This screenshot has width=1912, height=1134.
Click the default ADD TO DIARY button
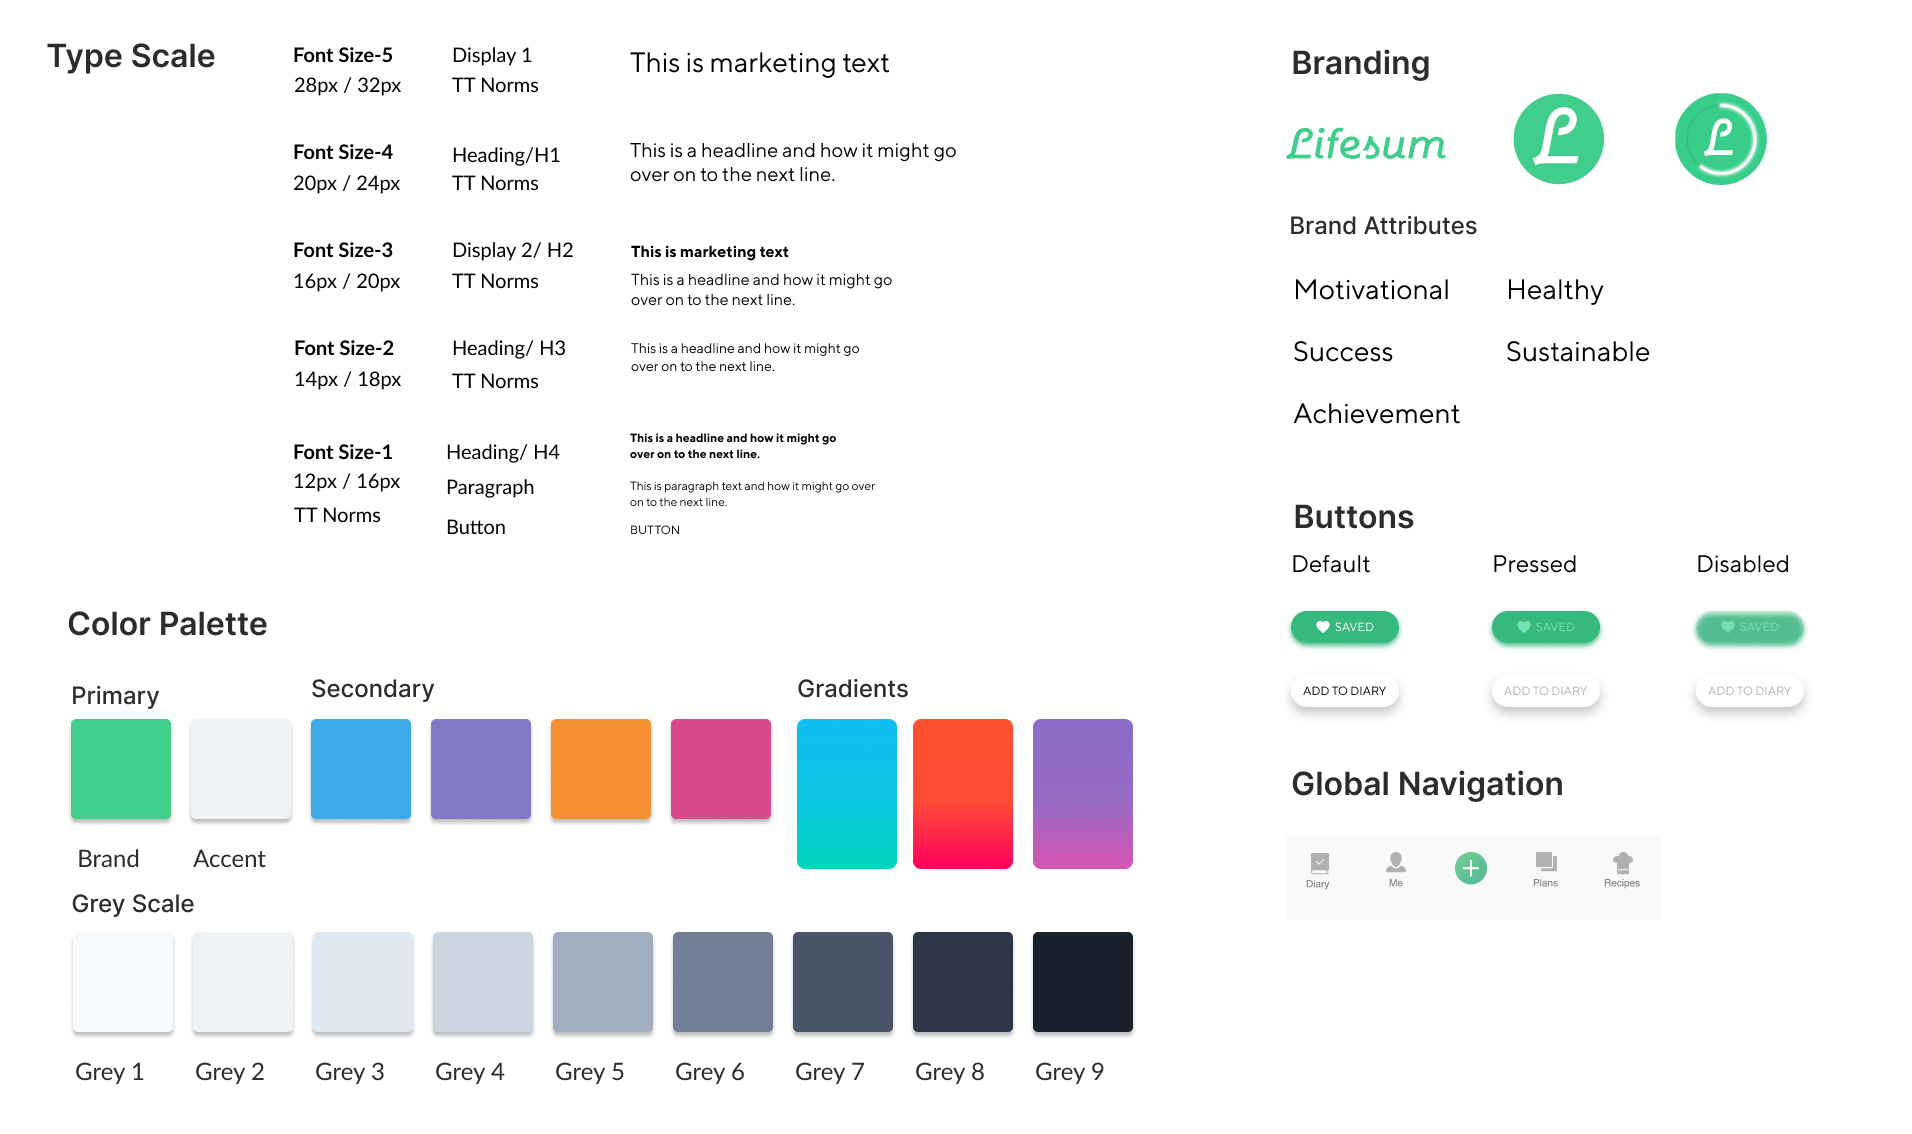1345,691
